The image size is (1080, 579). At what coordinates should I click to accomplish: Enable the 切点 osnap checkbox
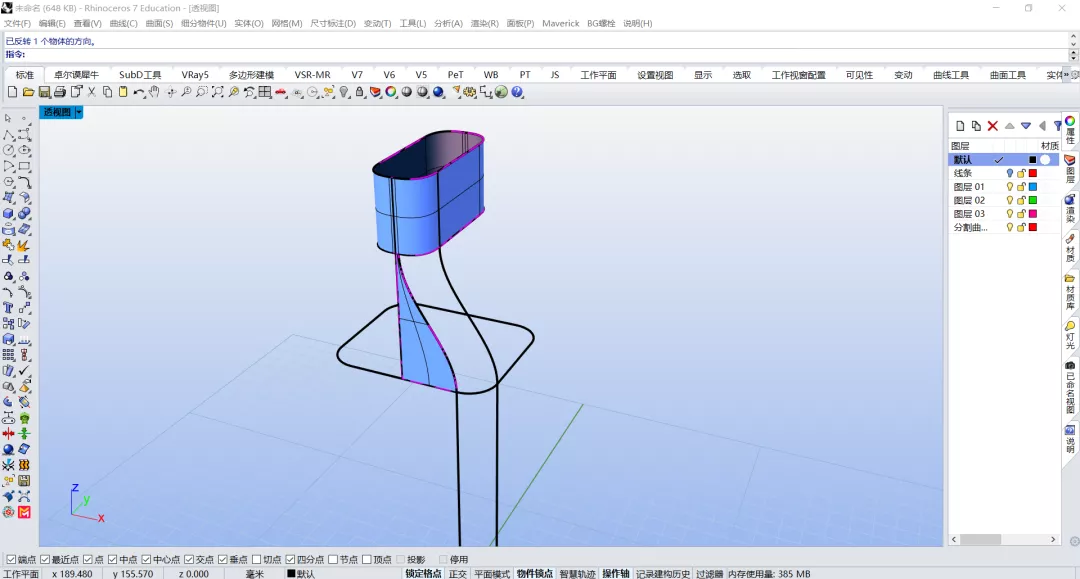click(x=256, y=560)
